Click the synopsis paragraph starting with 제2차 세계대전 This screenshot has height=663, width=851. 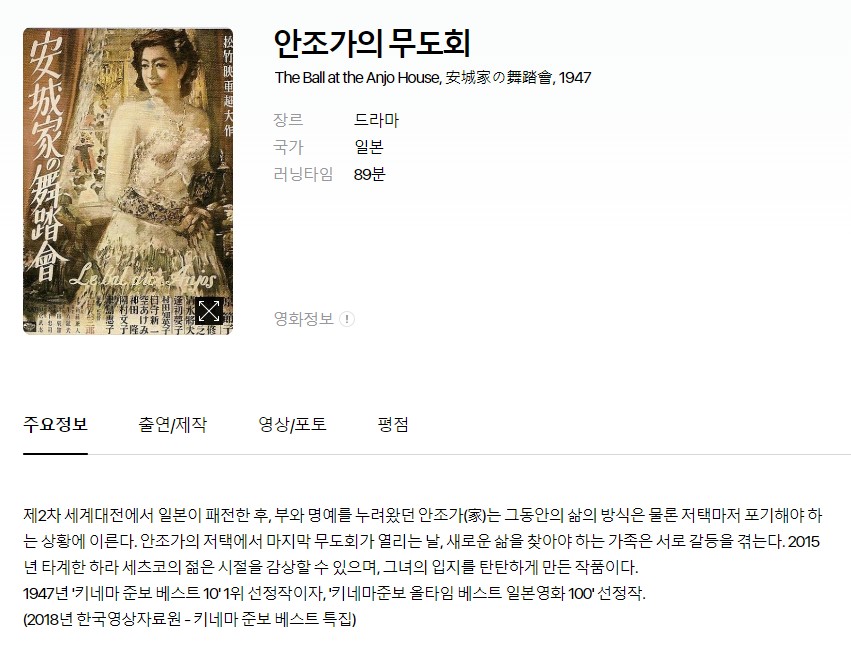pos(423,541)
